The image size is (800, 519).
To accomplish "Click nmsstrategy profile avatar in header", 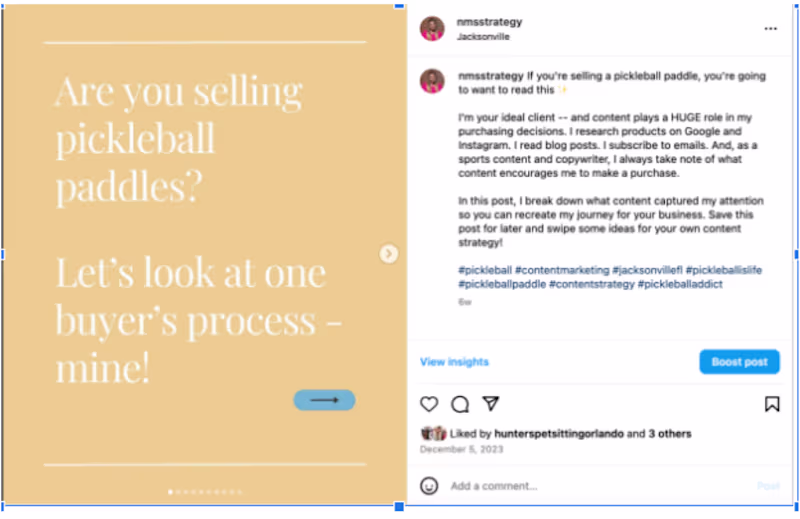I will [x=432, y=29].
